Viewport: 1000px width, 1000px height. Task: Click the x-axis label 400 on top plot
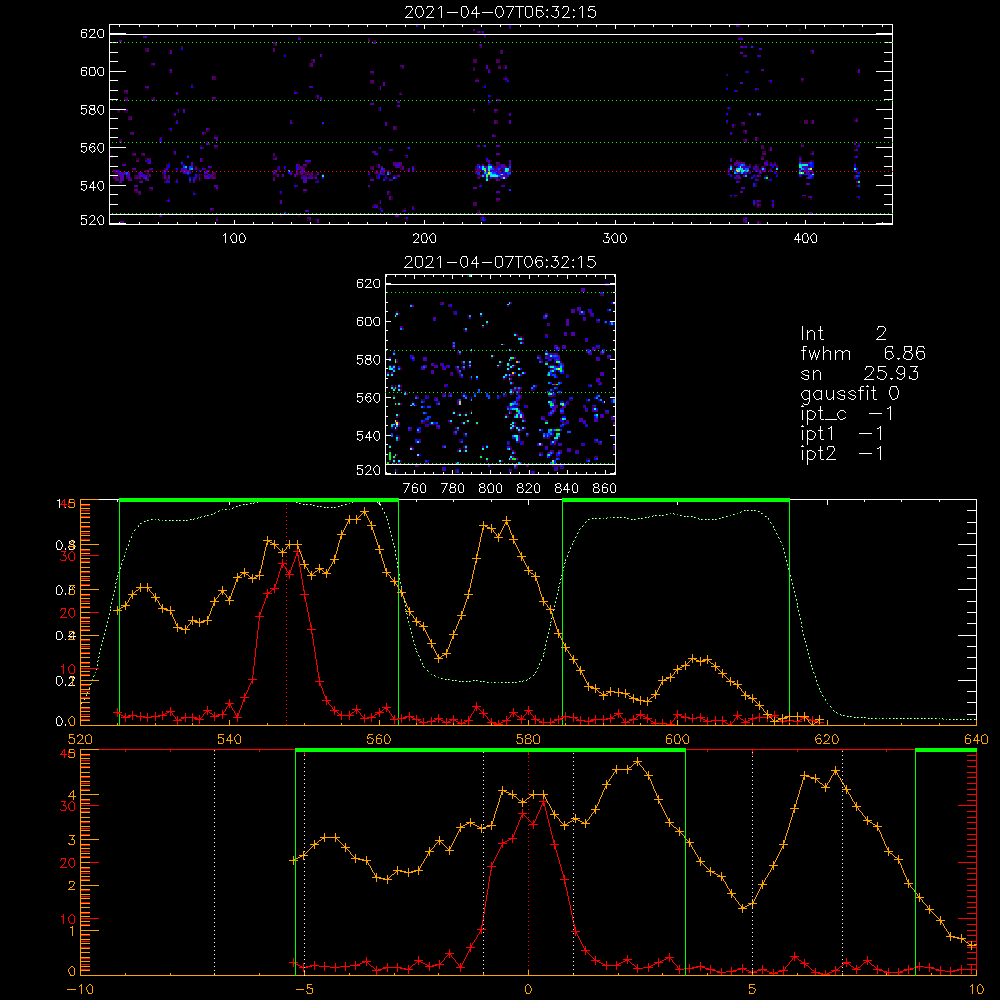point(805,239)
